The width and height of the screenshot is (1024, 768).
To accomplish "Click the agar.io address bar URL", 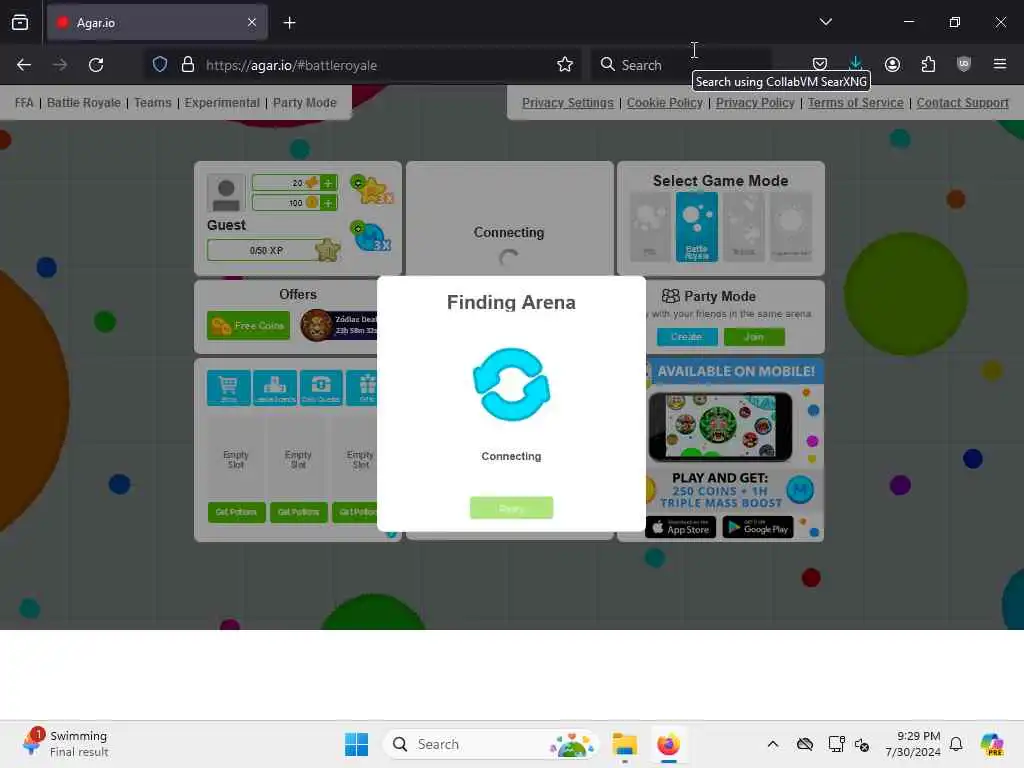I will [291, 65].
